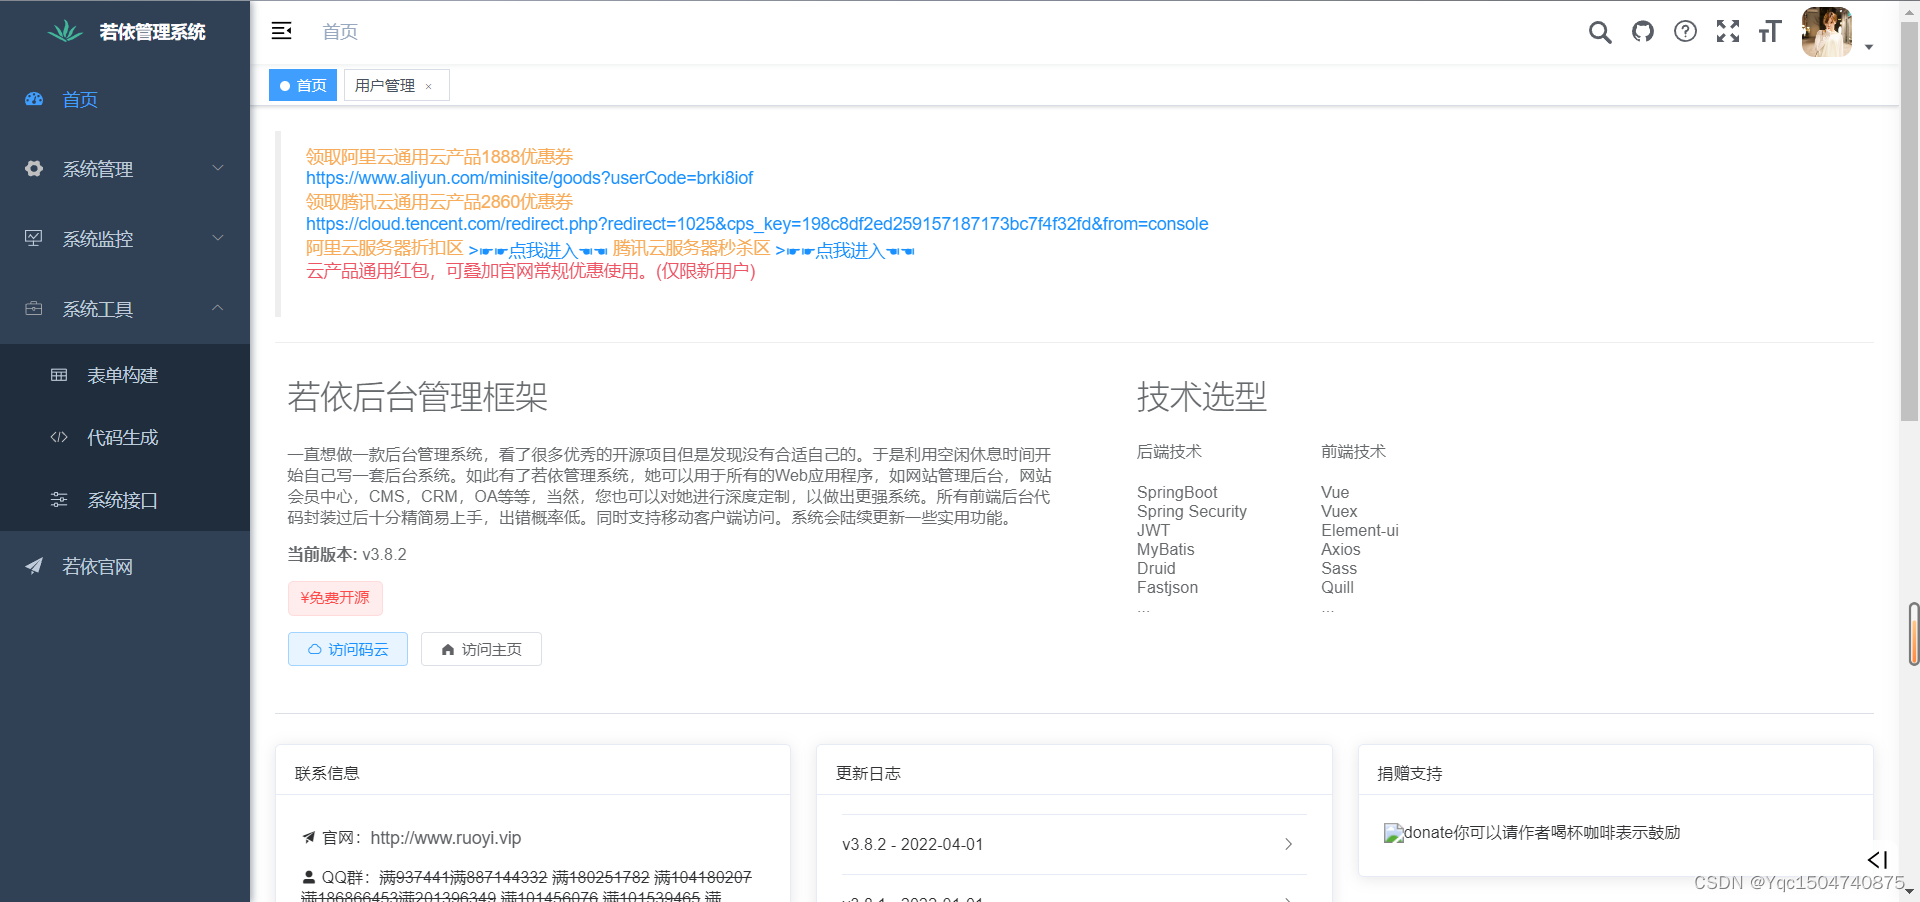The width and height of the screenshot is (1920, 902).
Task: Click the Element-ui text in 前端技术
Action: pos(1360,530)
